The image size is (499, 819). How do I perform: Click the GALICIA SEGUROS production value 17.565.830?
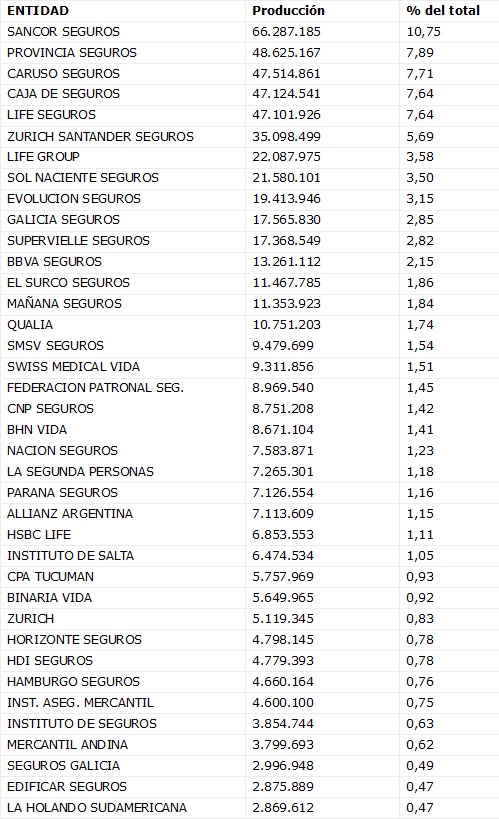pos(286,220)
